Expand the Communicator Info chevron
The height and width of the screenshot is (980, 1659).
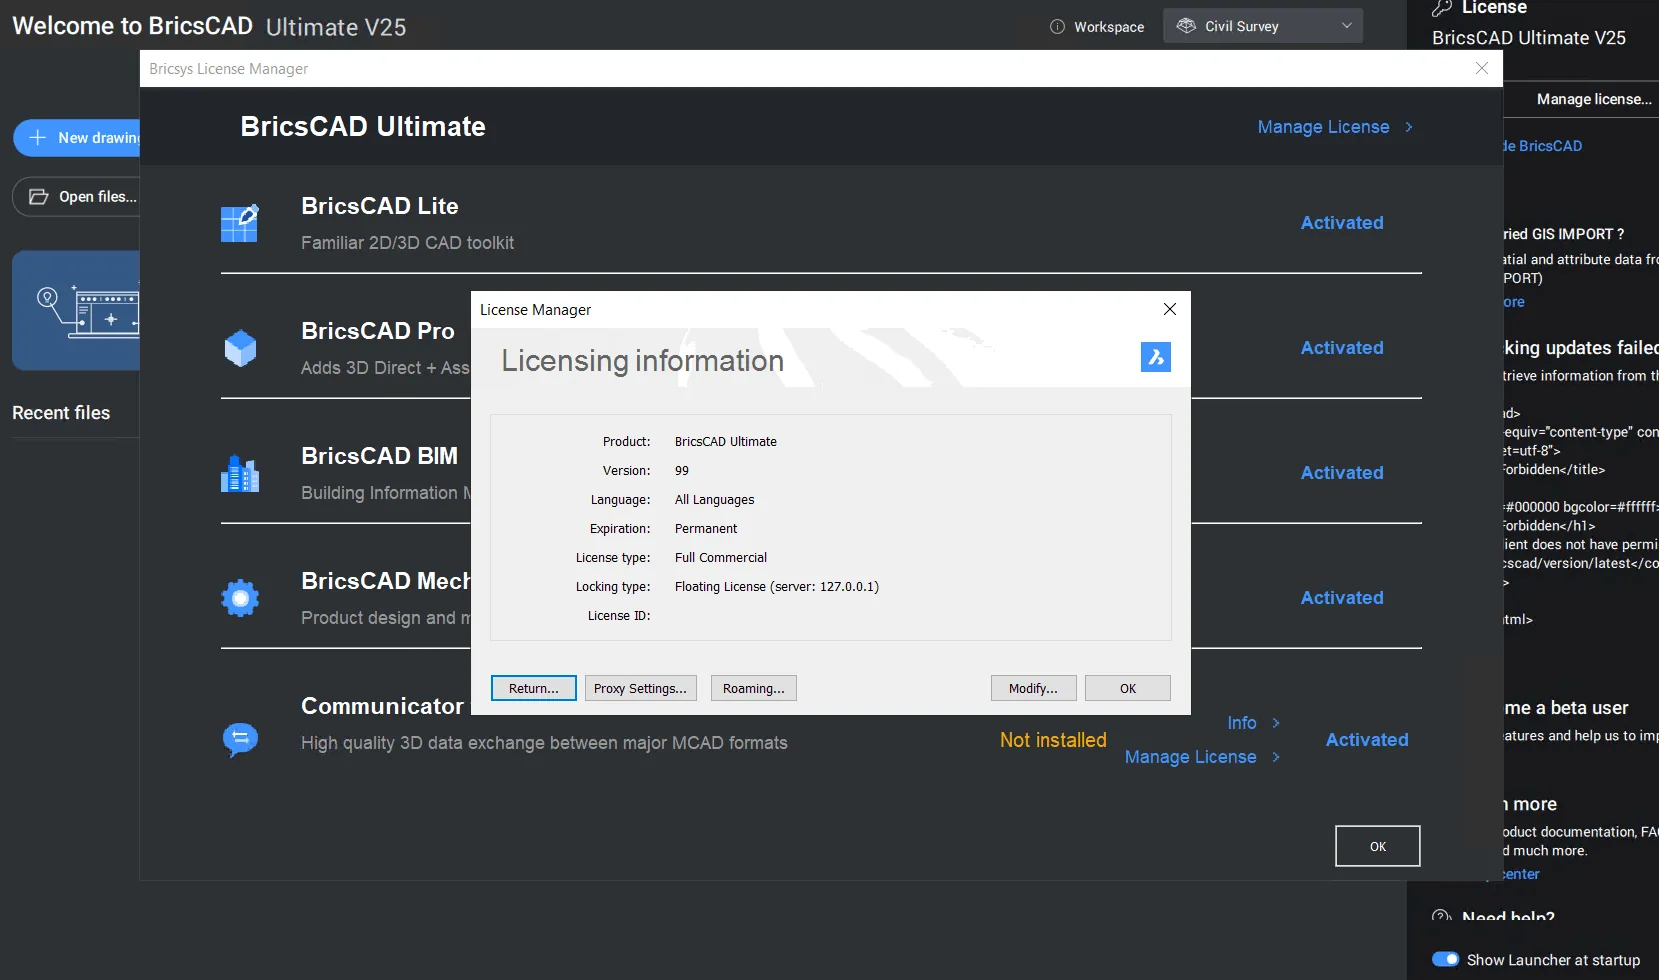click(1276, 723)
